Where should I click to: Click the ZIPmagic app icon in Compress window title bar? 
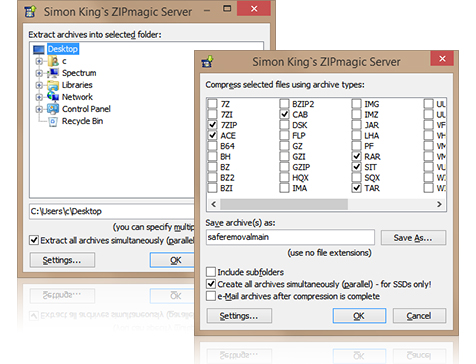coord(207,61)
